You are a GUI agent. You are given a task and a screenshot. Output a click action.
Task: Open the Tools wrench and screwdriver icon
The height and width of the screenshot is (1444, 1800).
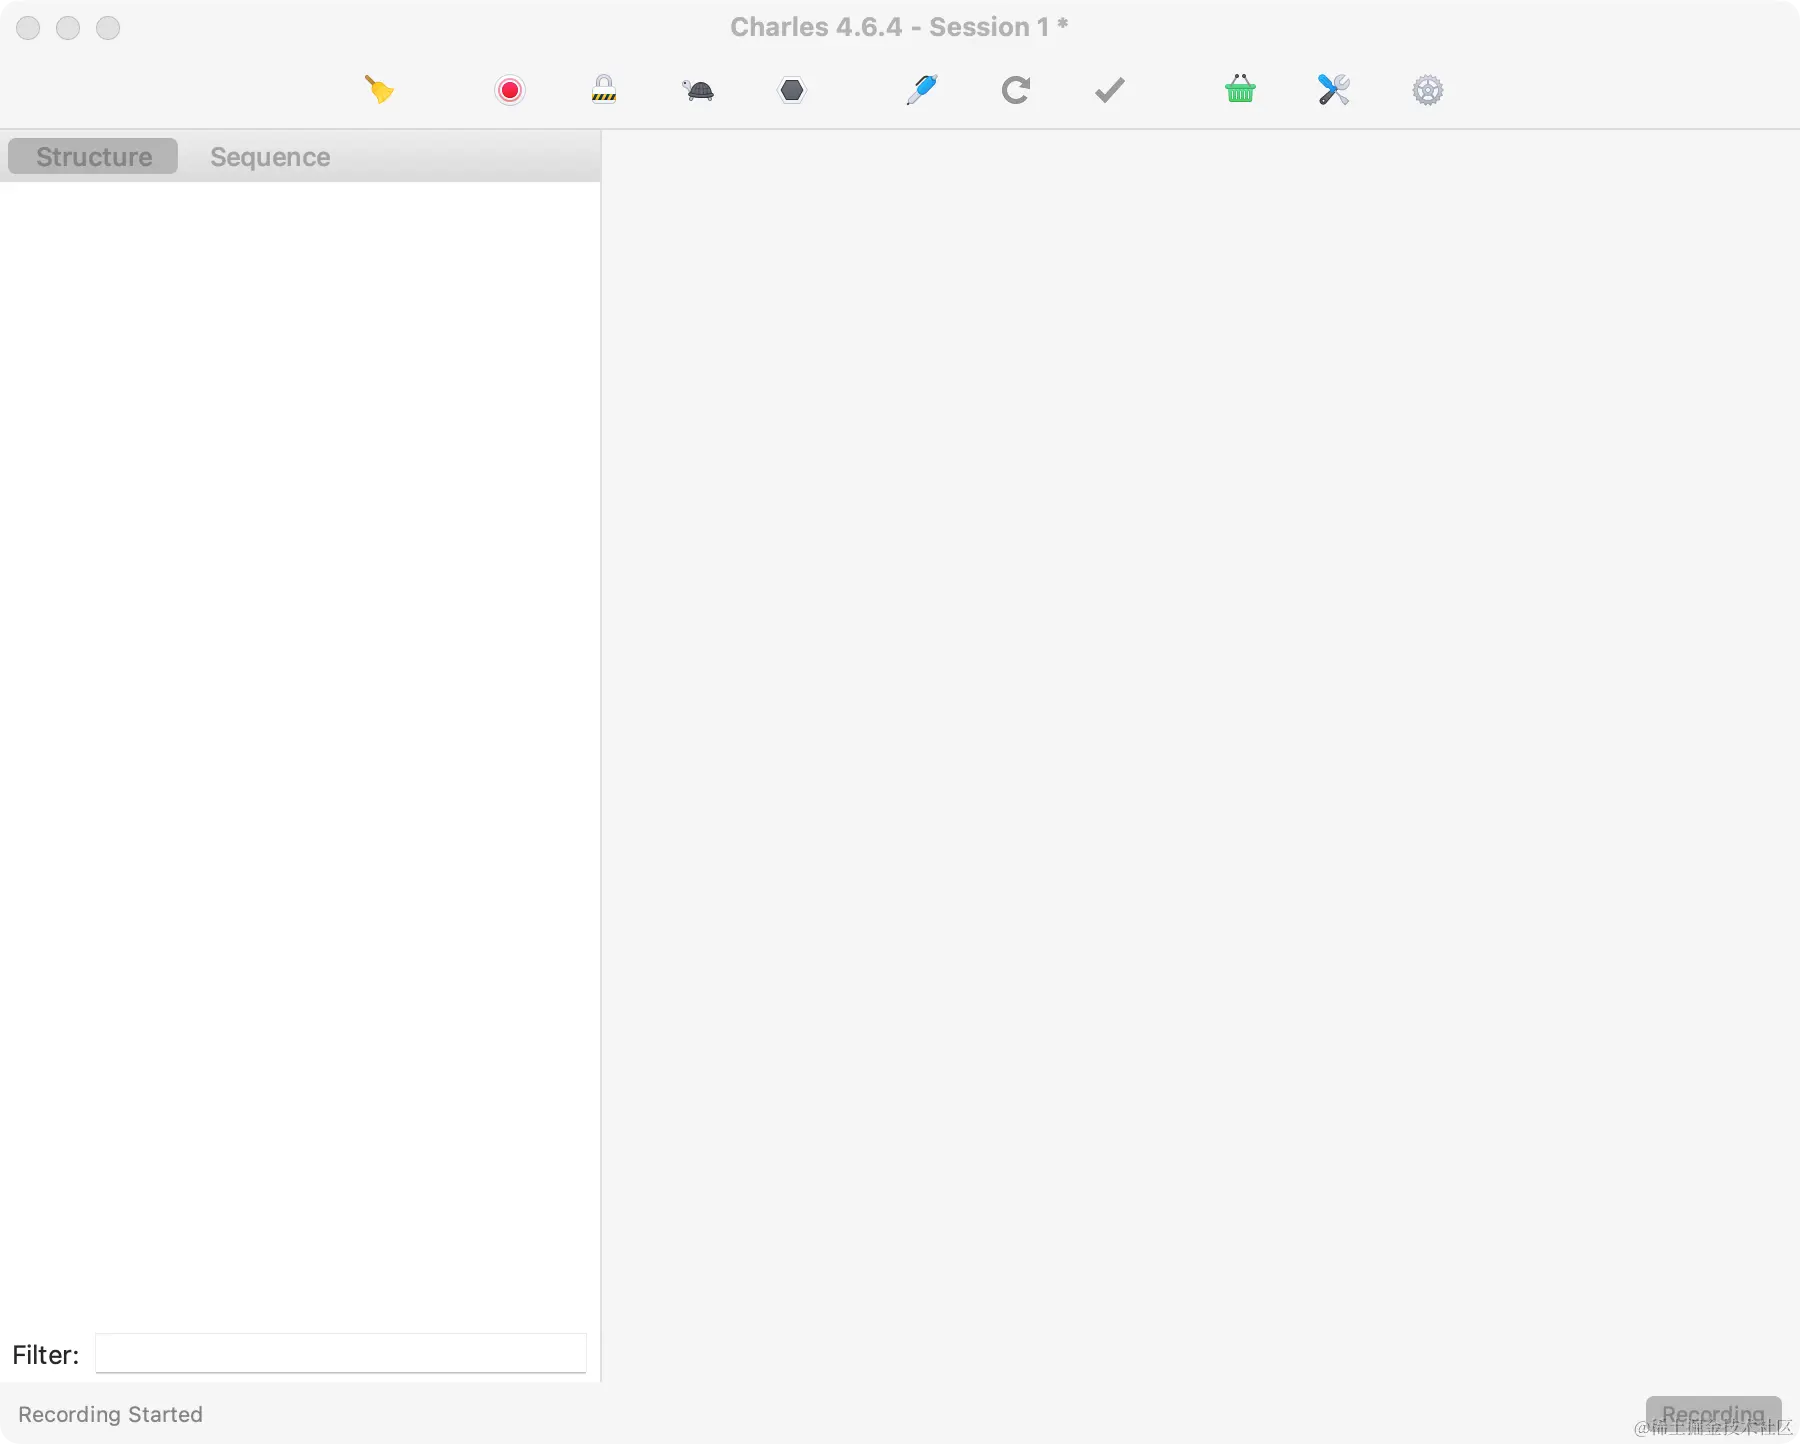1334,90
